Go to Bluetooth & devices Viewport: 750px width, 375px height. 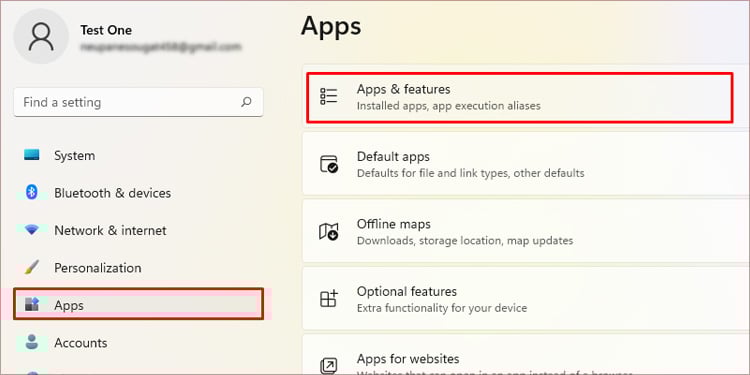pyautogui.click(x=138, y=192)
